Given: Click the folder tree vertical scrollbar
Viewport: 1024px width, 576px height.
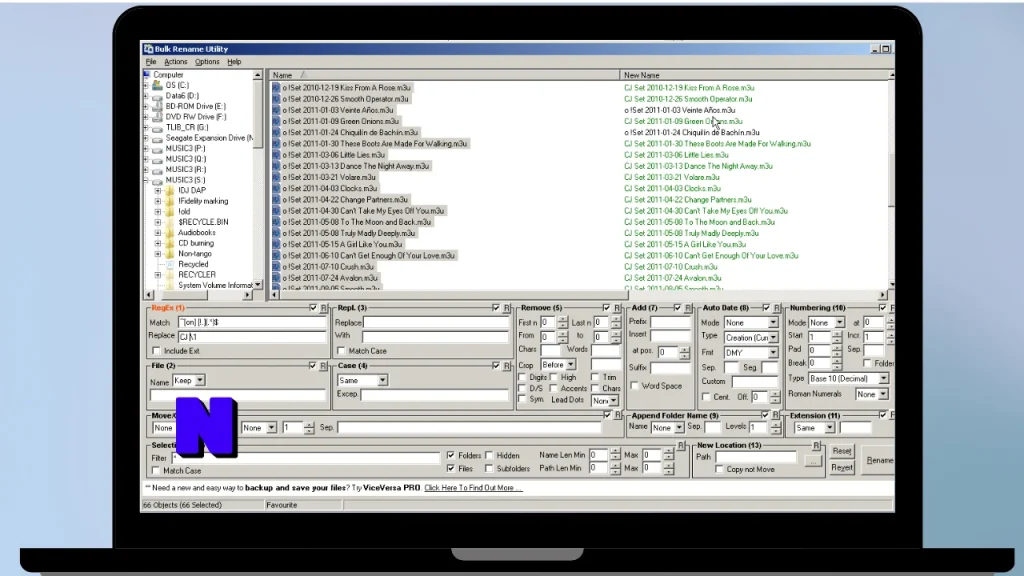Looking at the screenshot, I should click(258, 180).
